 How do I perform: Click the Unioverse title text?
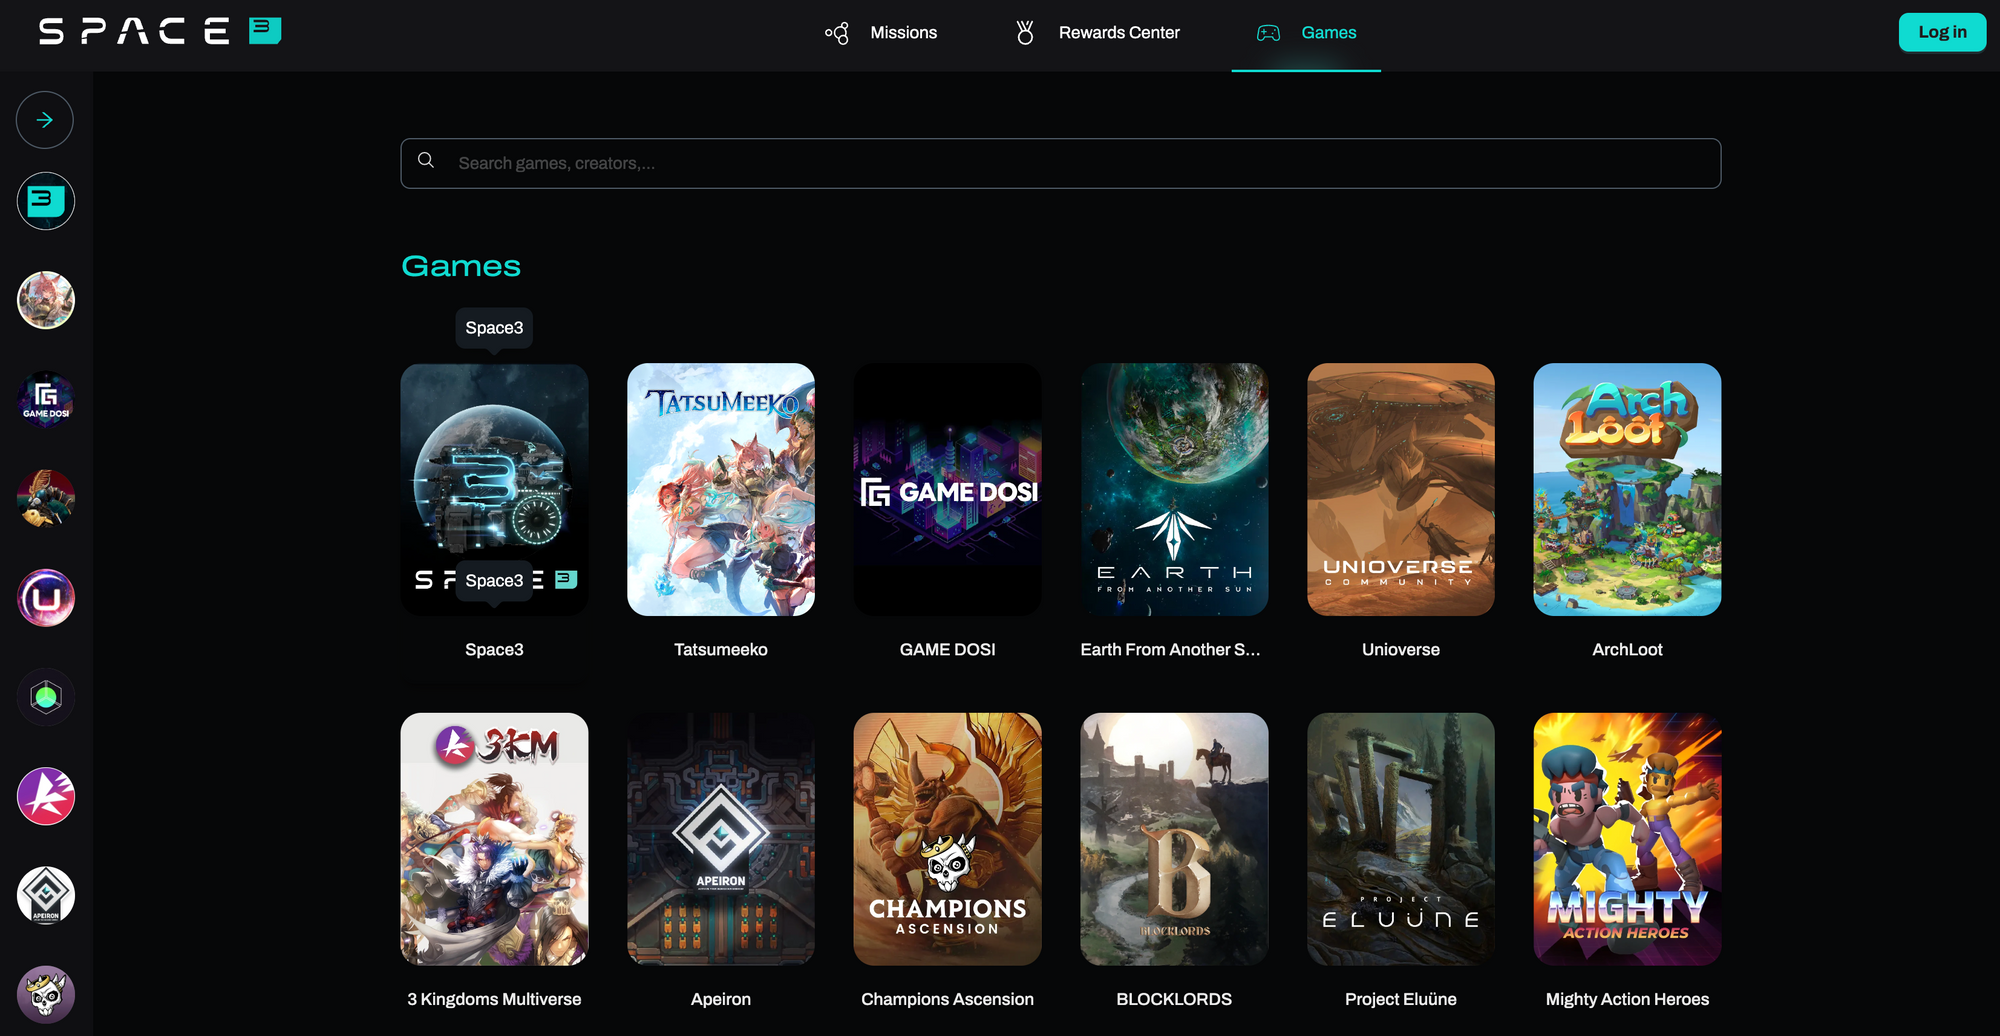tap(1401, 649)
